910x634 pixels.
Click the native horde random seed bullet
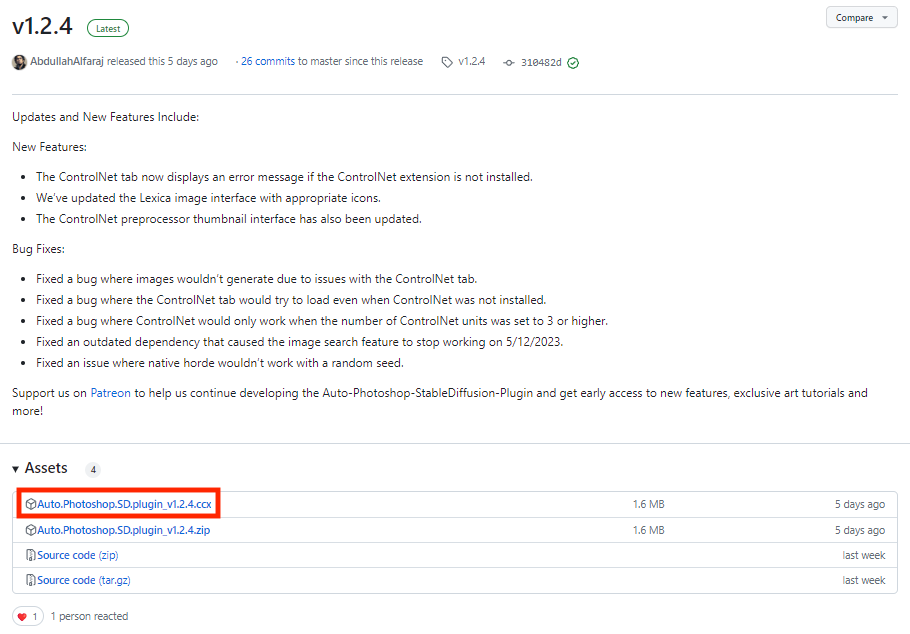click(220, 363)
